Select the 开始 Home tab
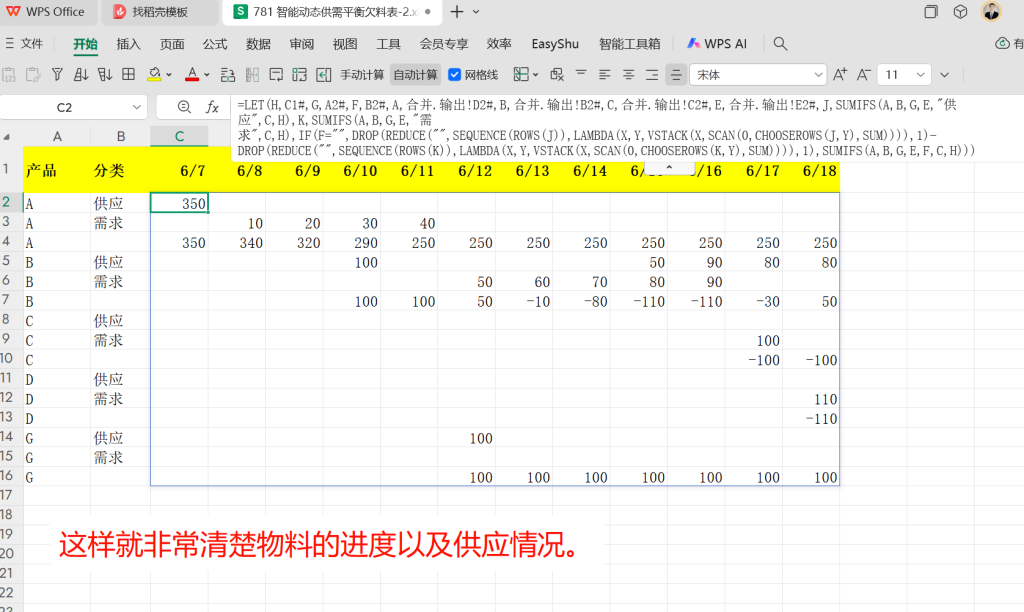This screenshot has height=612, width=1024. tap(85, 44)
